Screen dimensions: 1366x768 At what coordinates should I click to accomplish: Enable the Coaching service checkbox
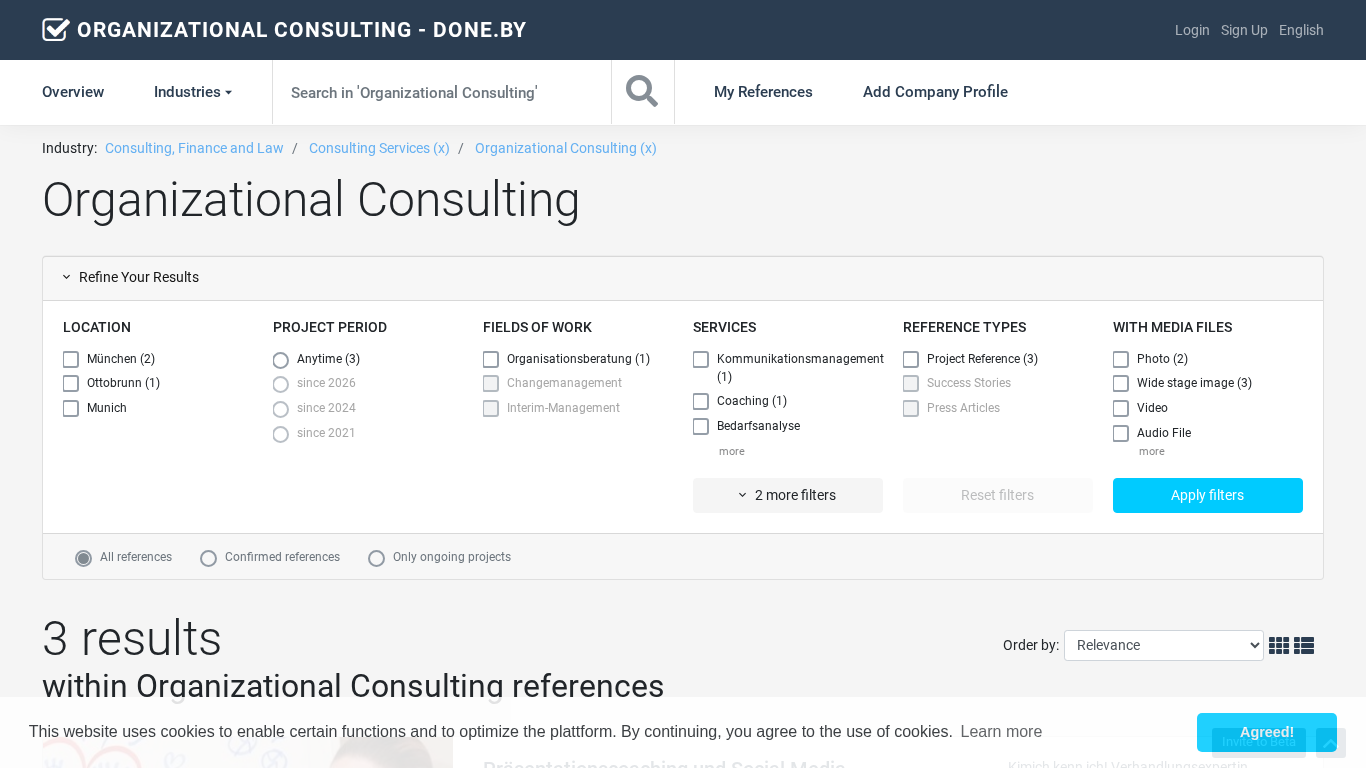click(x=701, y=401)
